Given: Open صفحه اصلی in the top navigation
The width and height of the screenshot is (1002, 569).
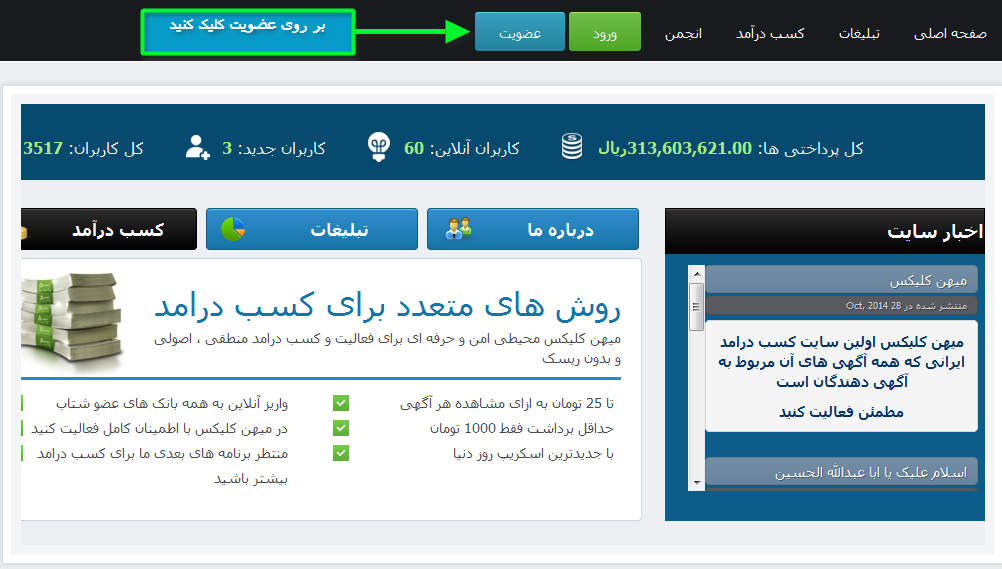Looking at the screenshot, I should click(x=950, y=33).
